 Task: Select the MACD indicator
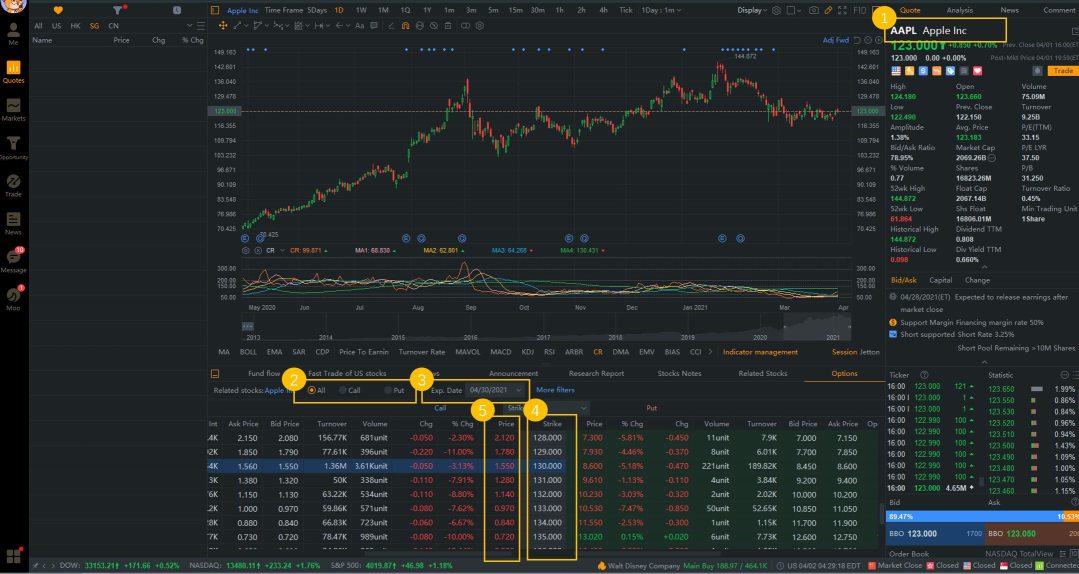click(x=500, y=352)
